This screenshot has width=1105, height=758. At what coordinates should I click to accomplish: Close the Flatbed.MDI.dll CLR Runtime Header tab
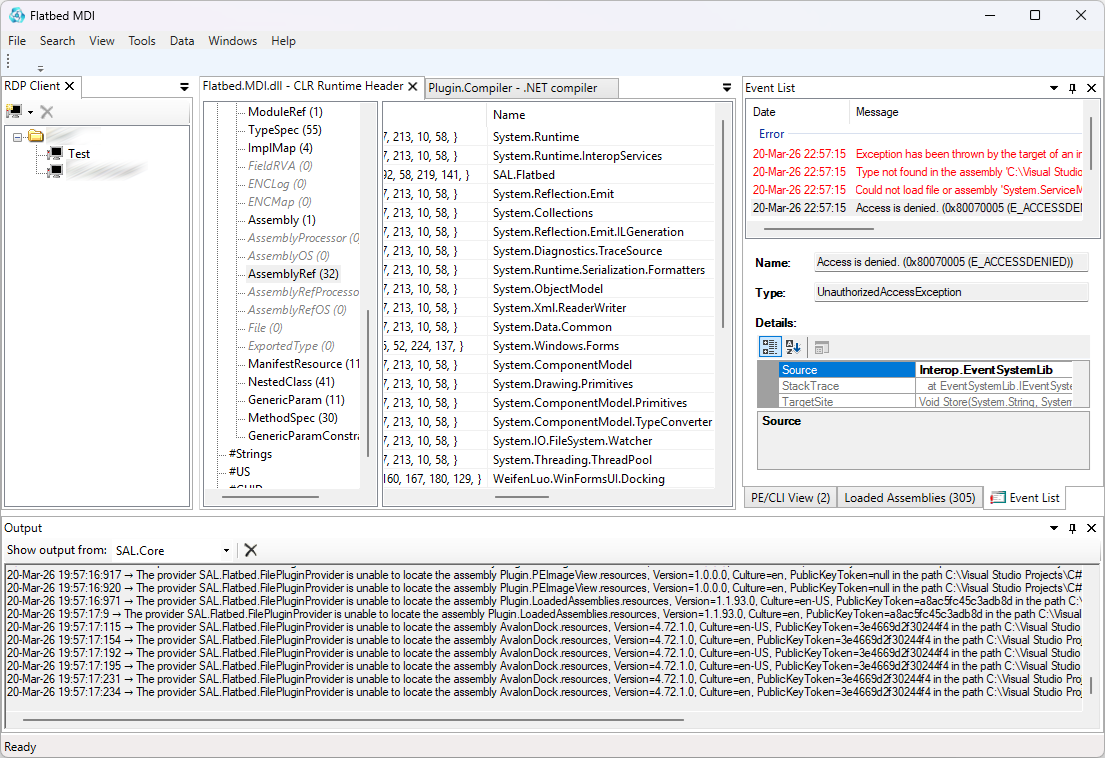click(413, 87)
